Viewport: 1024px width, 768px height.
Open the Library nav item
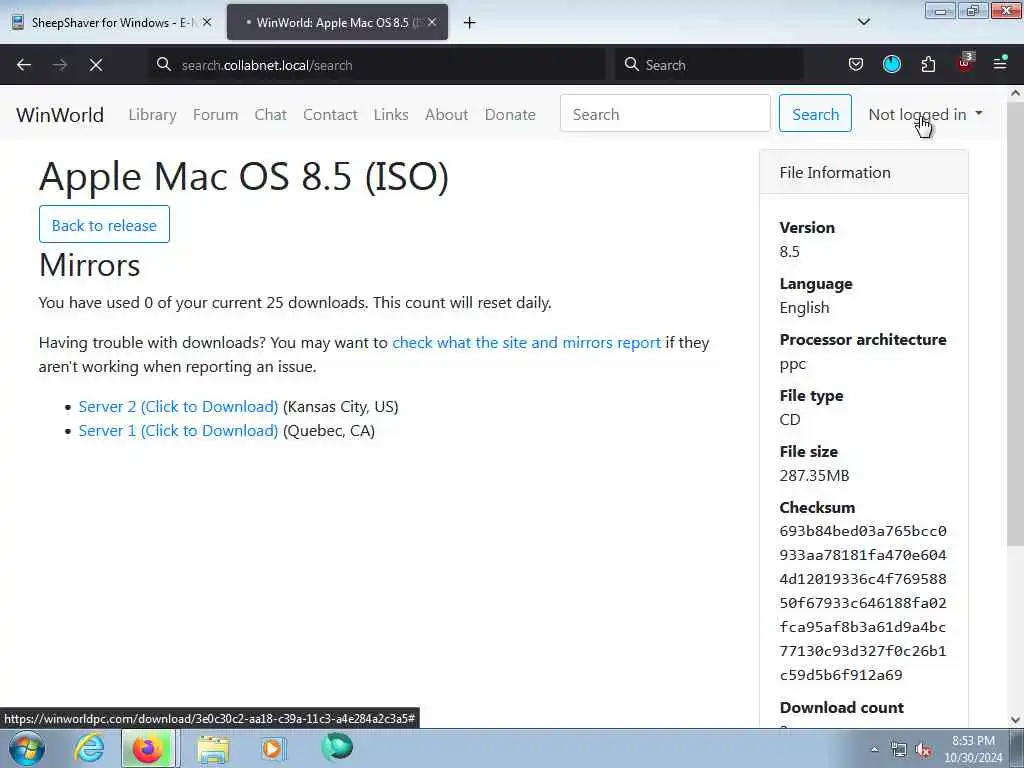coord(152,114)
